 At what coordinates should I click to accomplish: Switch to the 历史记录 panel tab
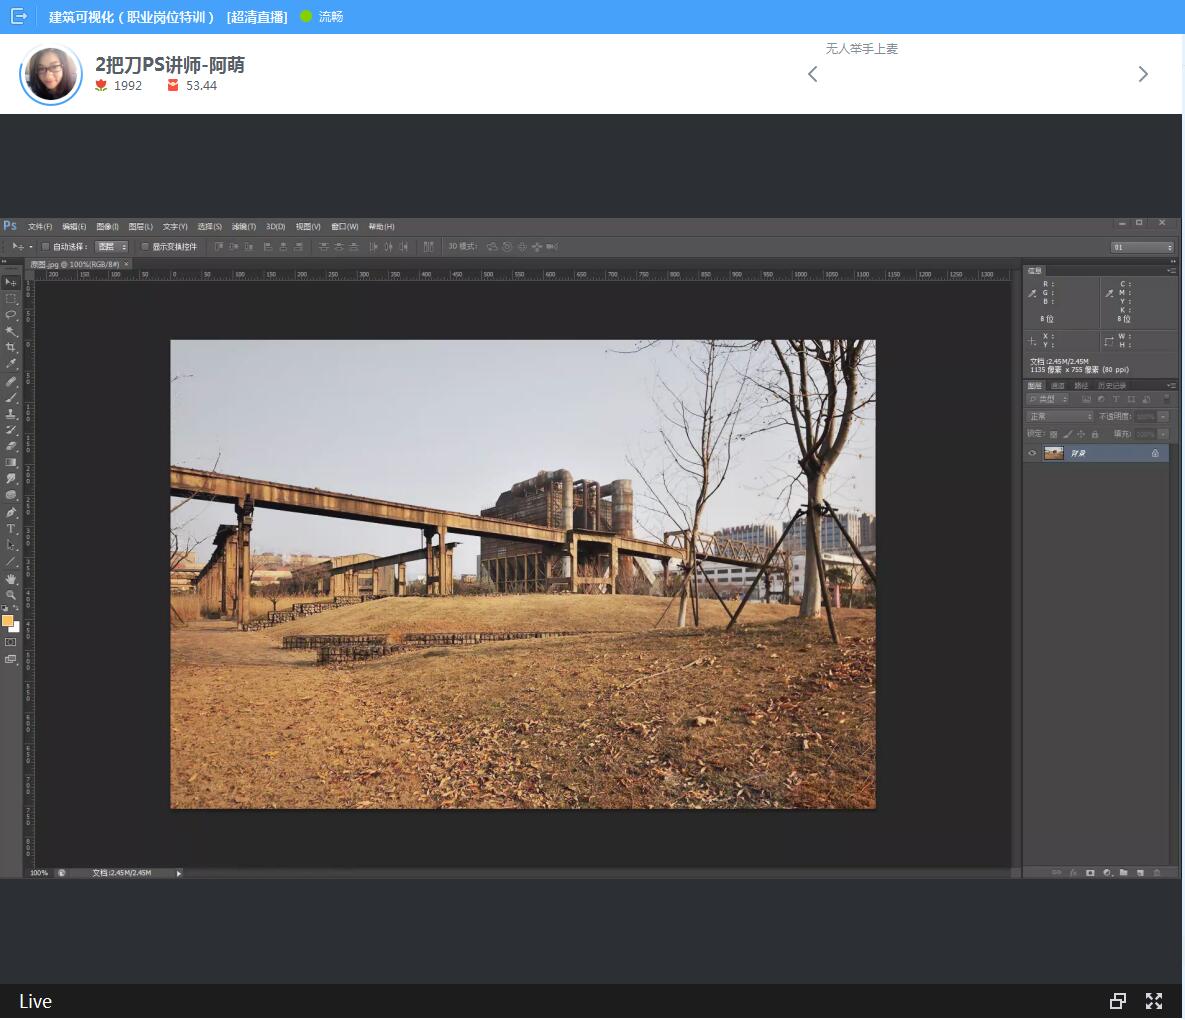point(1112,385)
